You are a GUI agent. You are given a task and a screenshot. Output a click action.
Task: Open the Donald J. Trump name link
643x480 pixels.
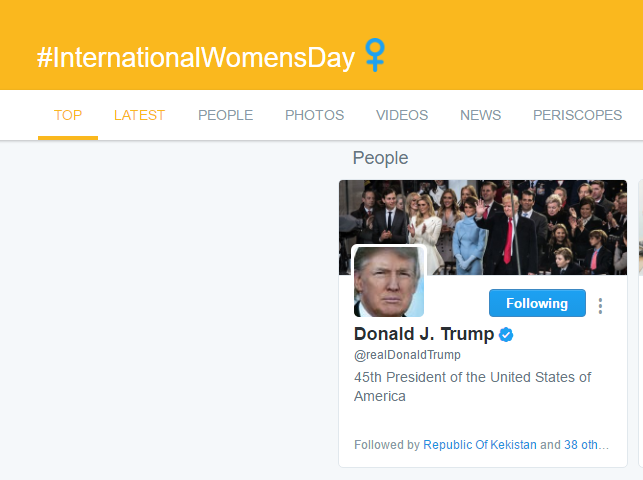[424, 334]
